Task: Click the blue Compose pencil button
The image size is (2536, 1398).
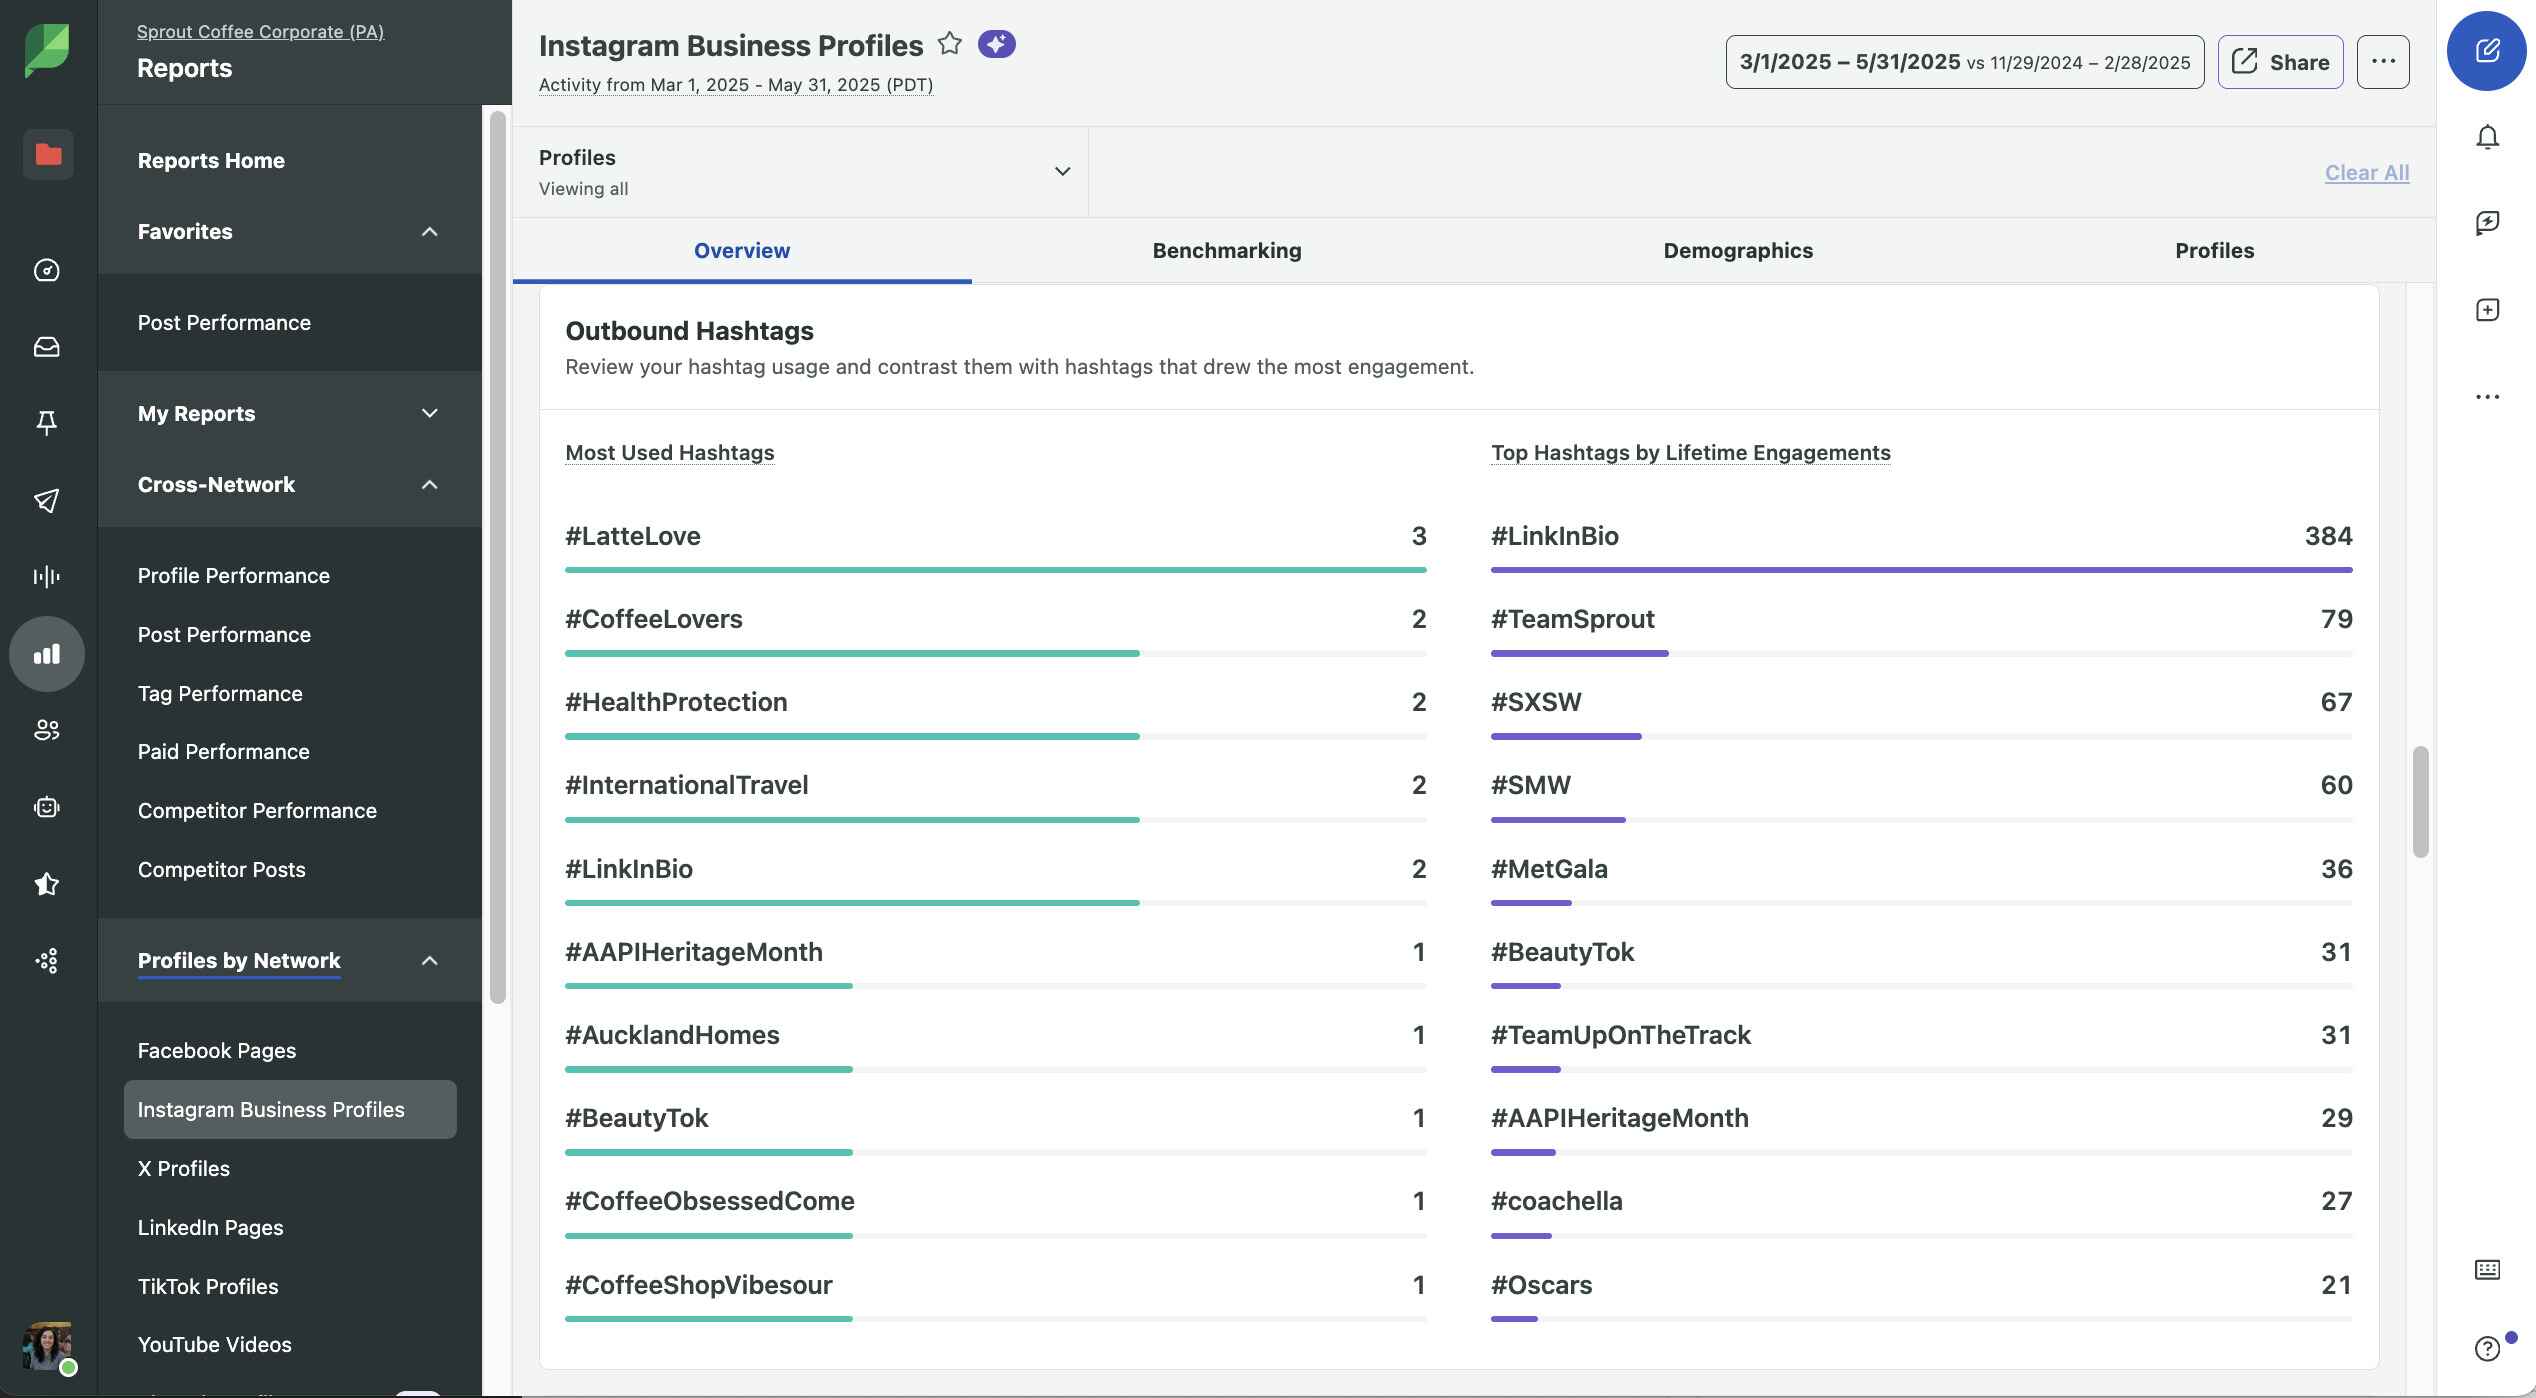Action: (2487, 51)
